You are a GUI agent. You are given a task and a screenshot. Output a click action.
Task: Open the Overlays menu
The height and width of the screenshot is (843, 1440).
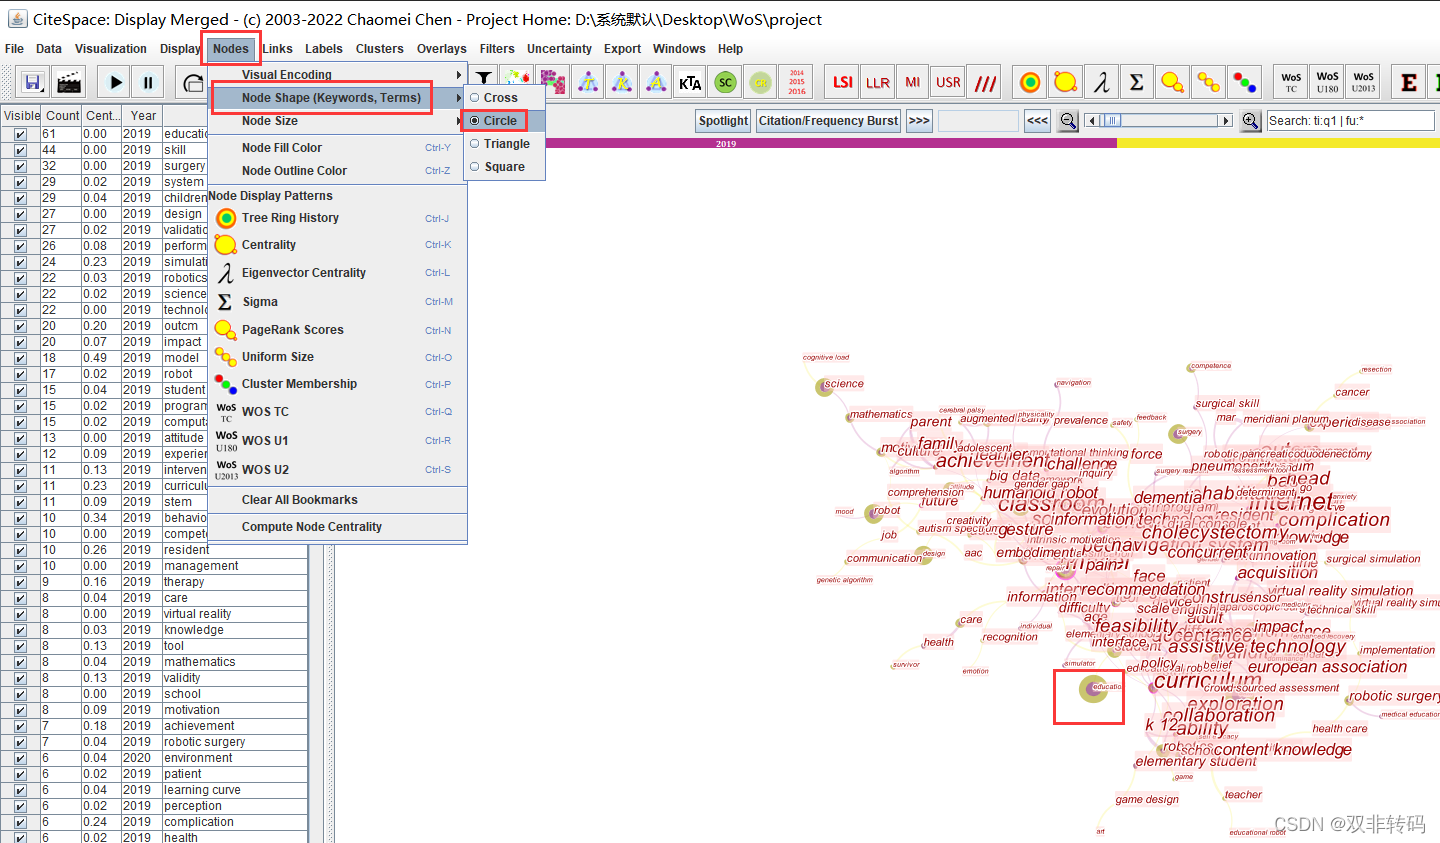[x=442, y=49]
